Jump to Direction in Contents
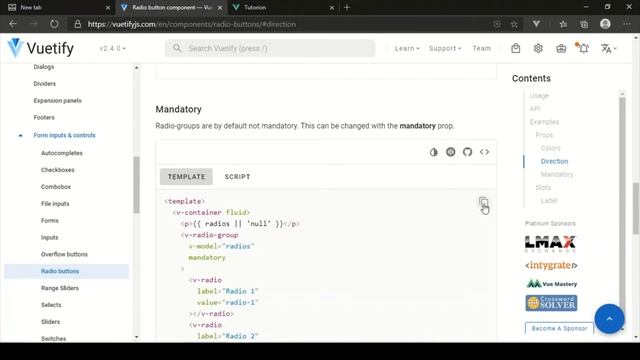 [554, 161]
